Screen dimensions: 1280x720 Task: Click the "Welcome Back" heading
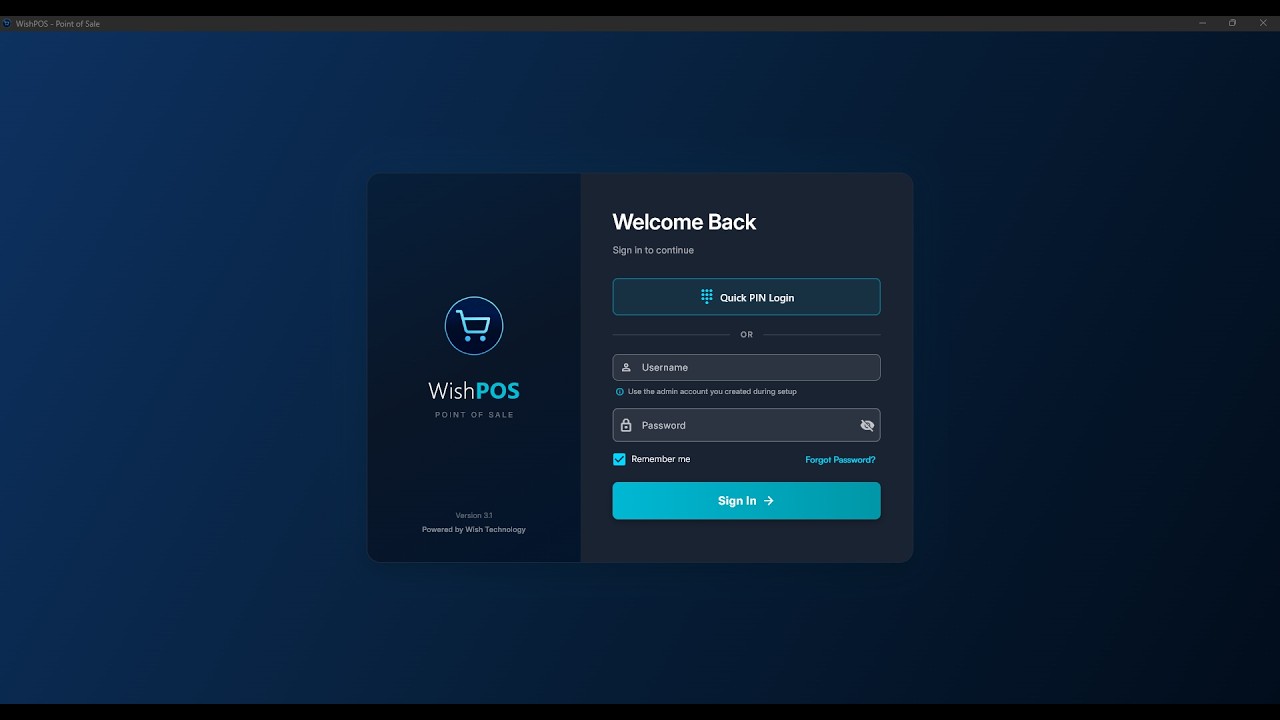(x=684, y=222)
